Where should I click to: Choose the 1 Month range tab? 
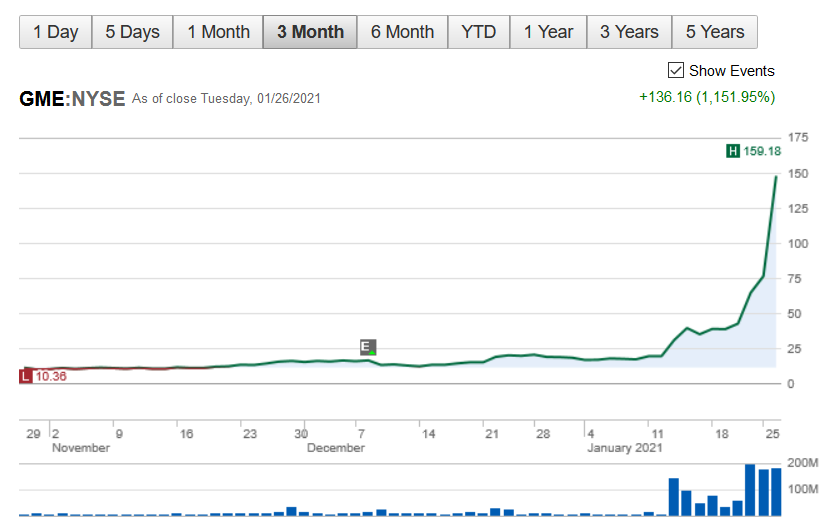(218, 32)
